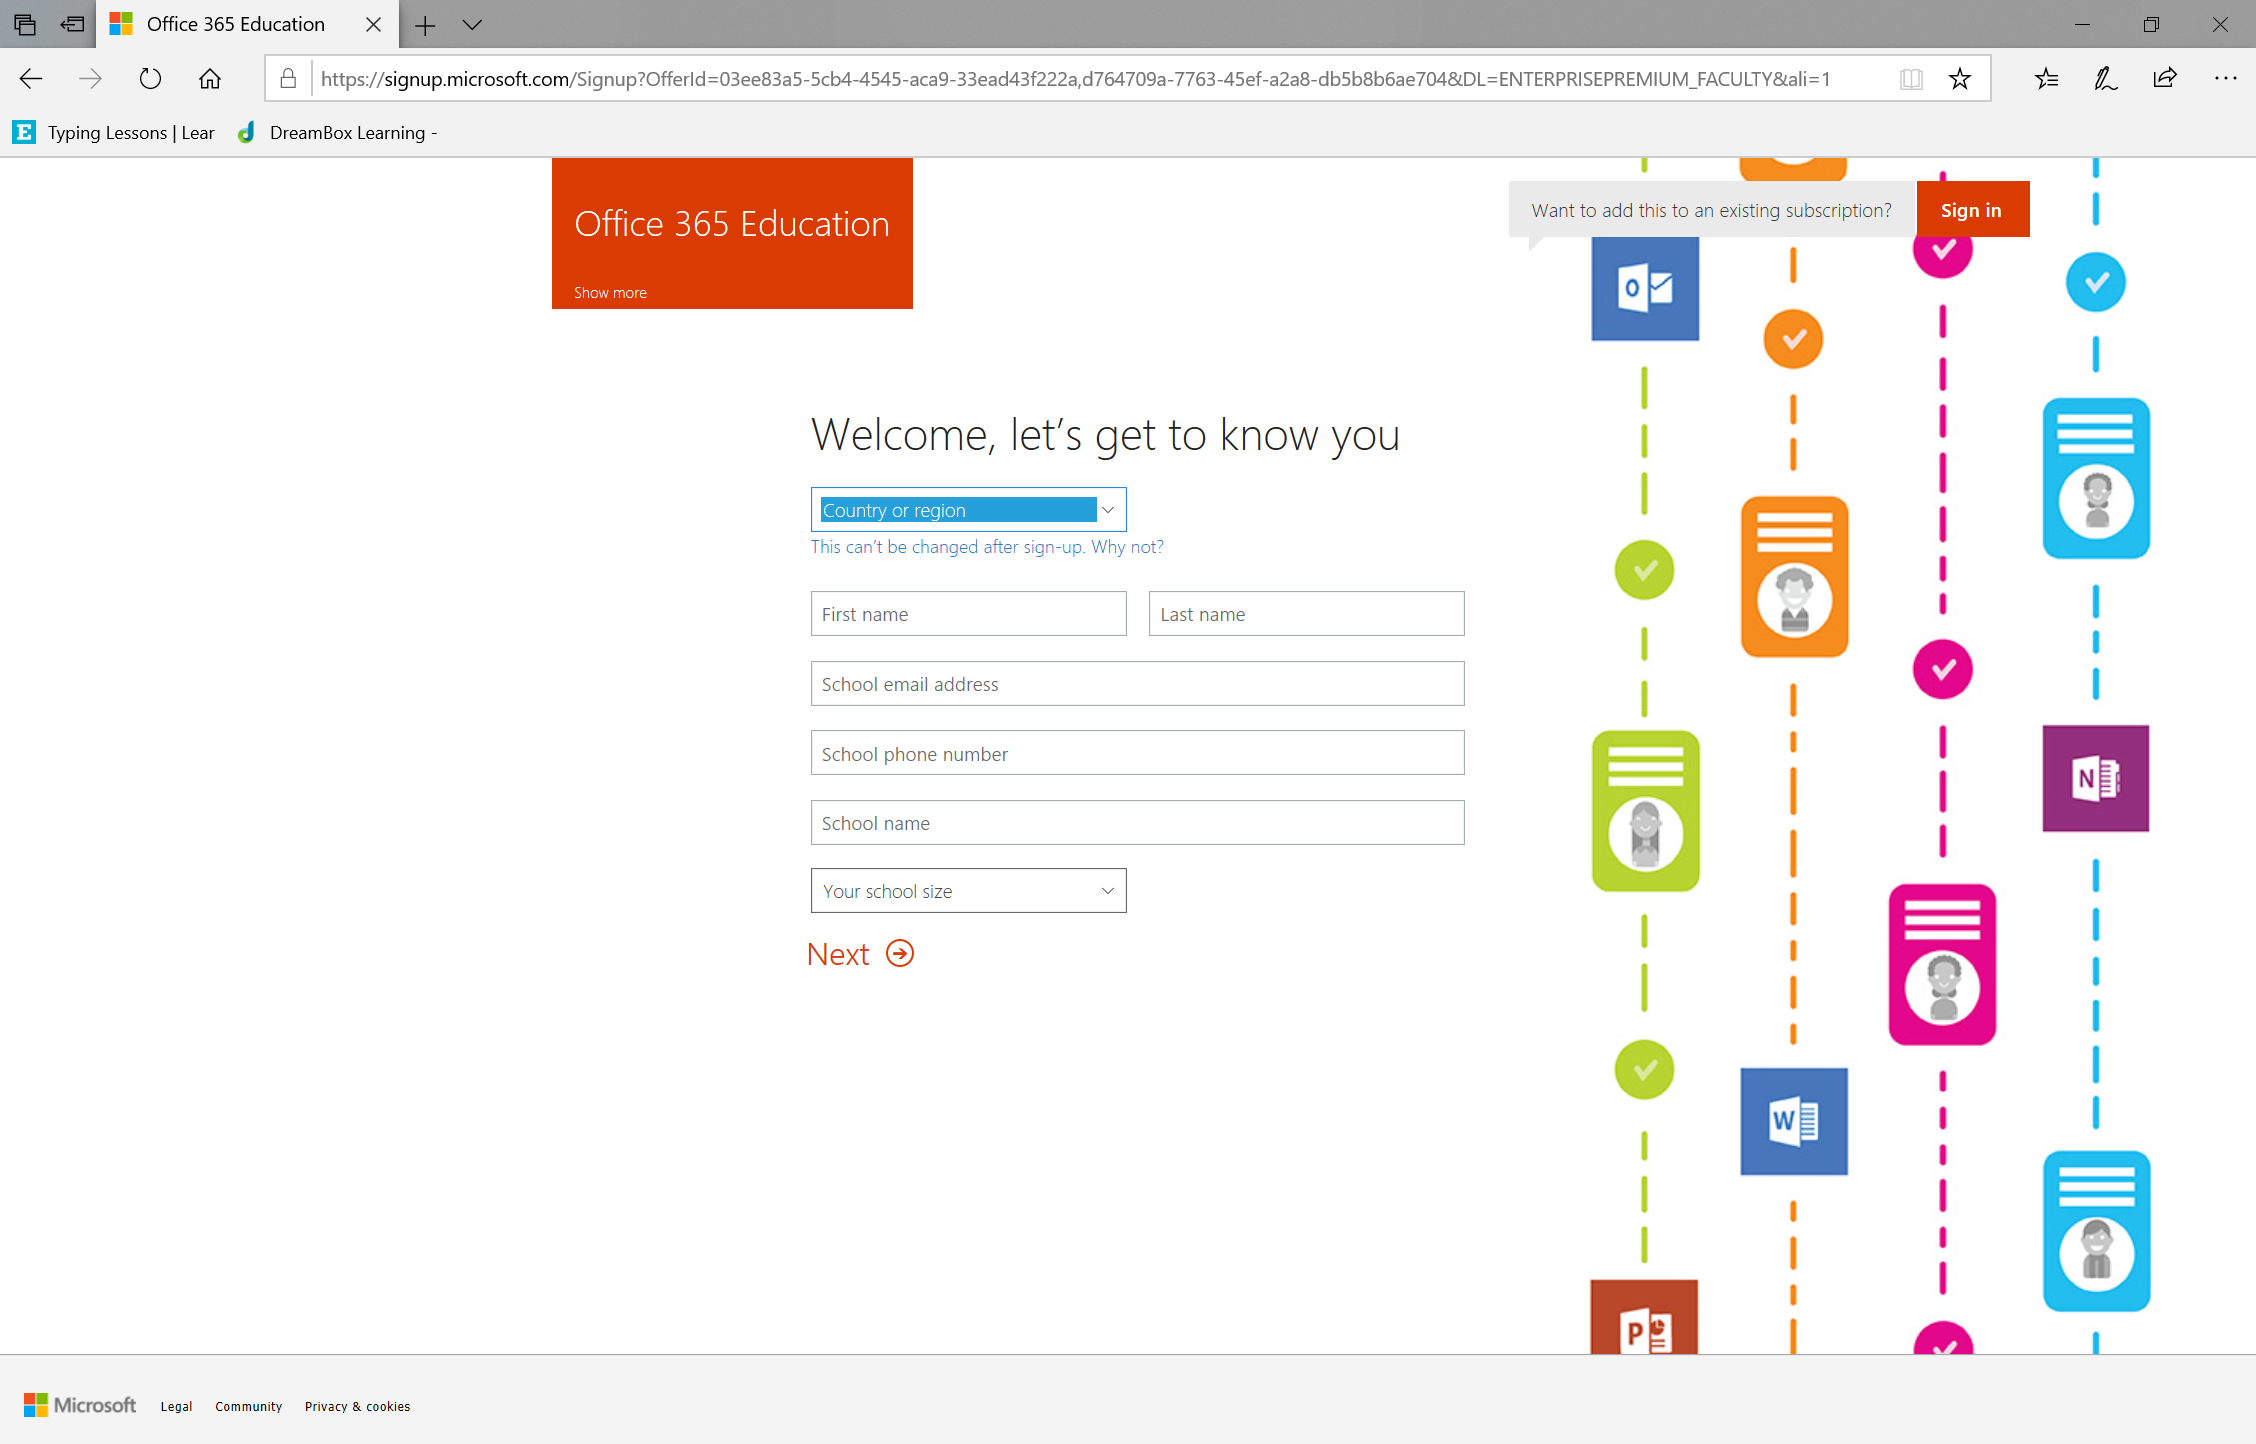Click the School email address input field
This screenshot has height=1444, width=2256.
pyautogui.click(x=1136, y=683)
